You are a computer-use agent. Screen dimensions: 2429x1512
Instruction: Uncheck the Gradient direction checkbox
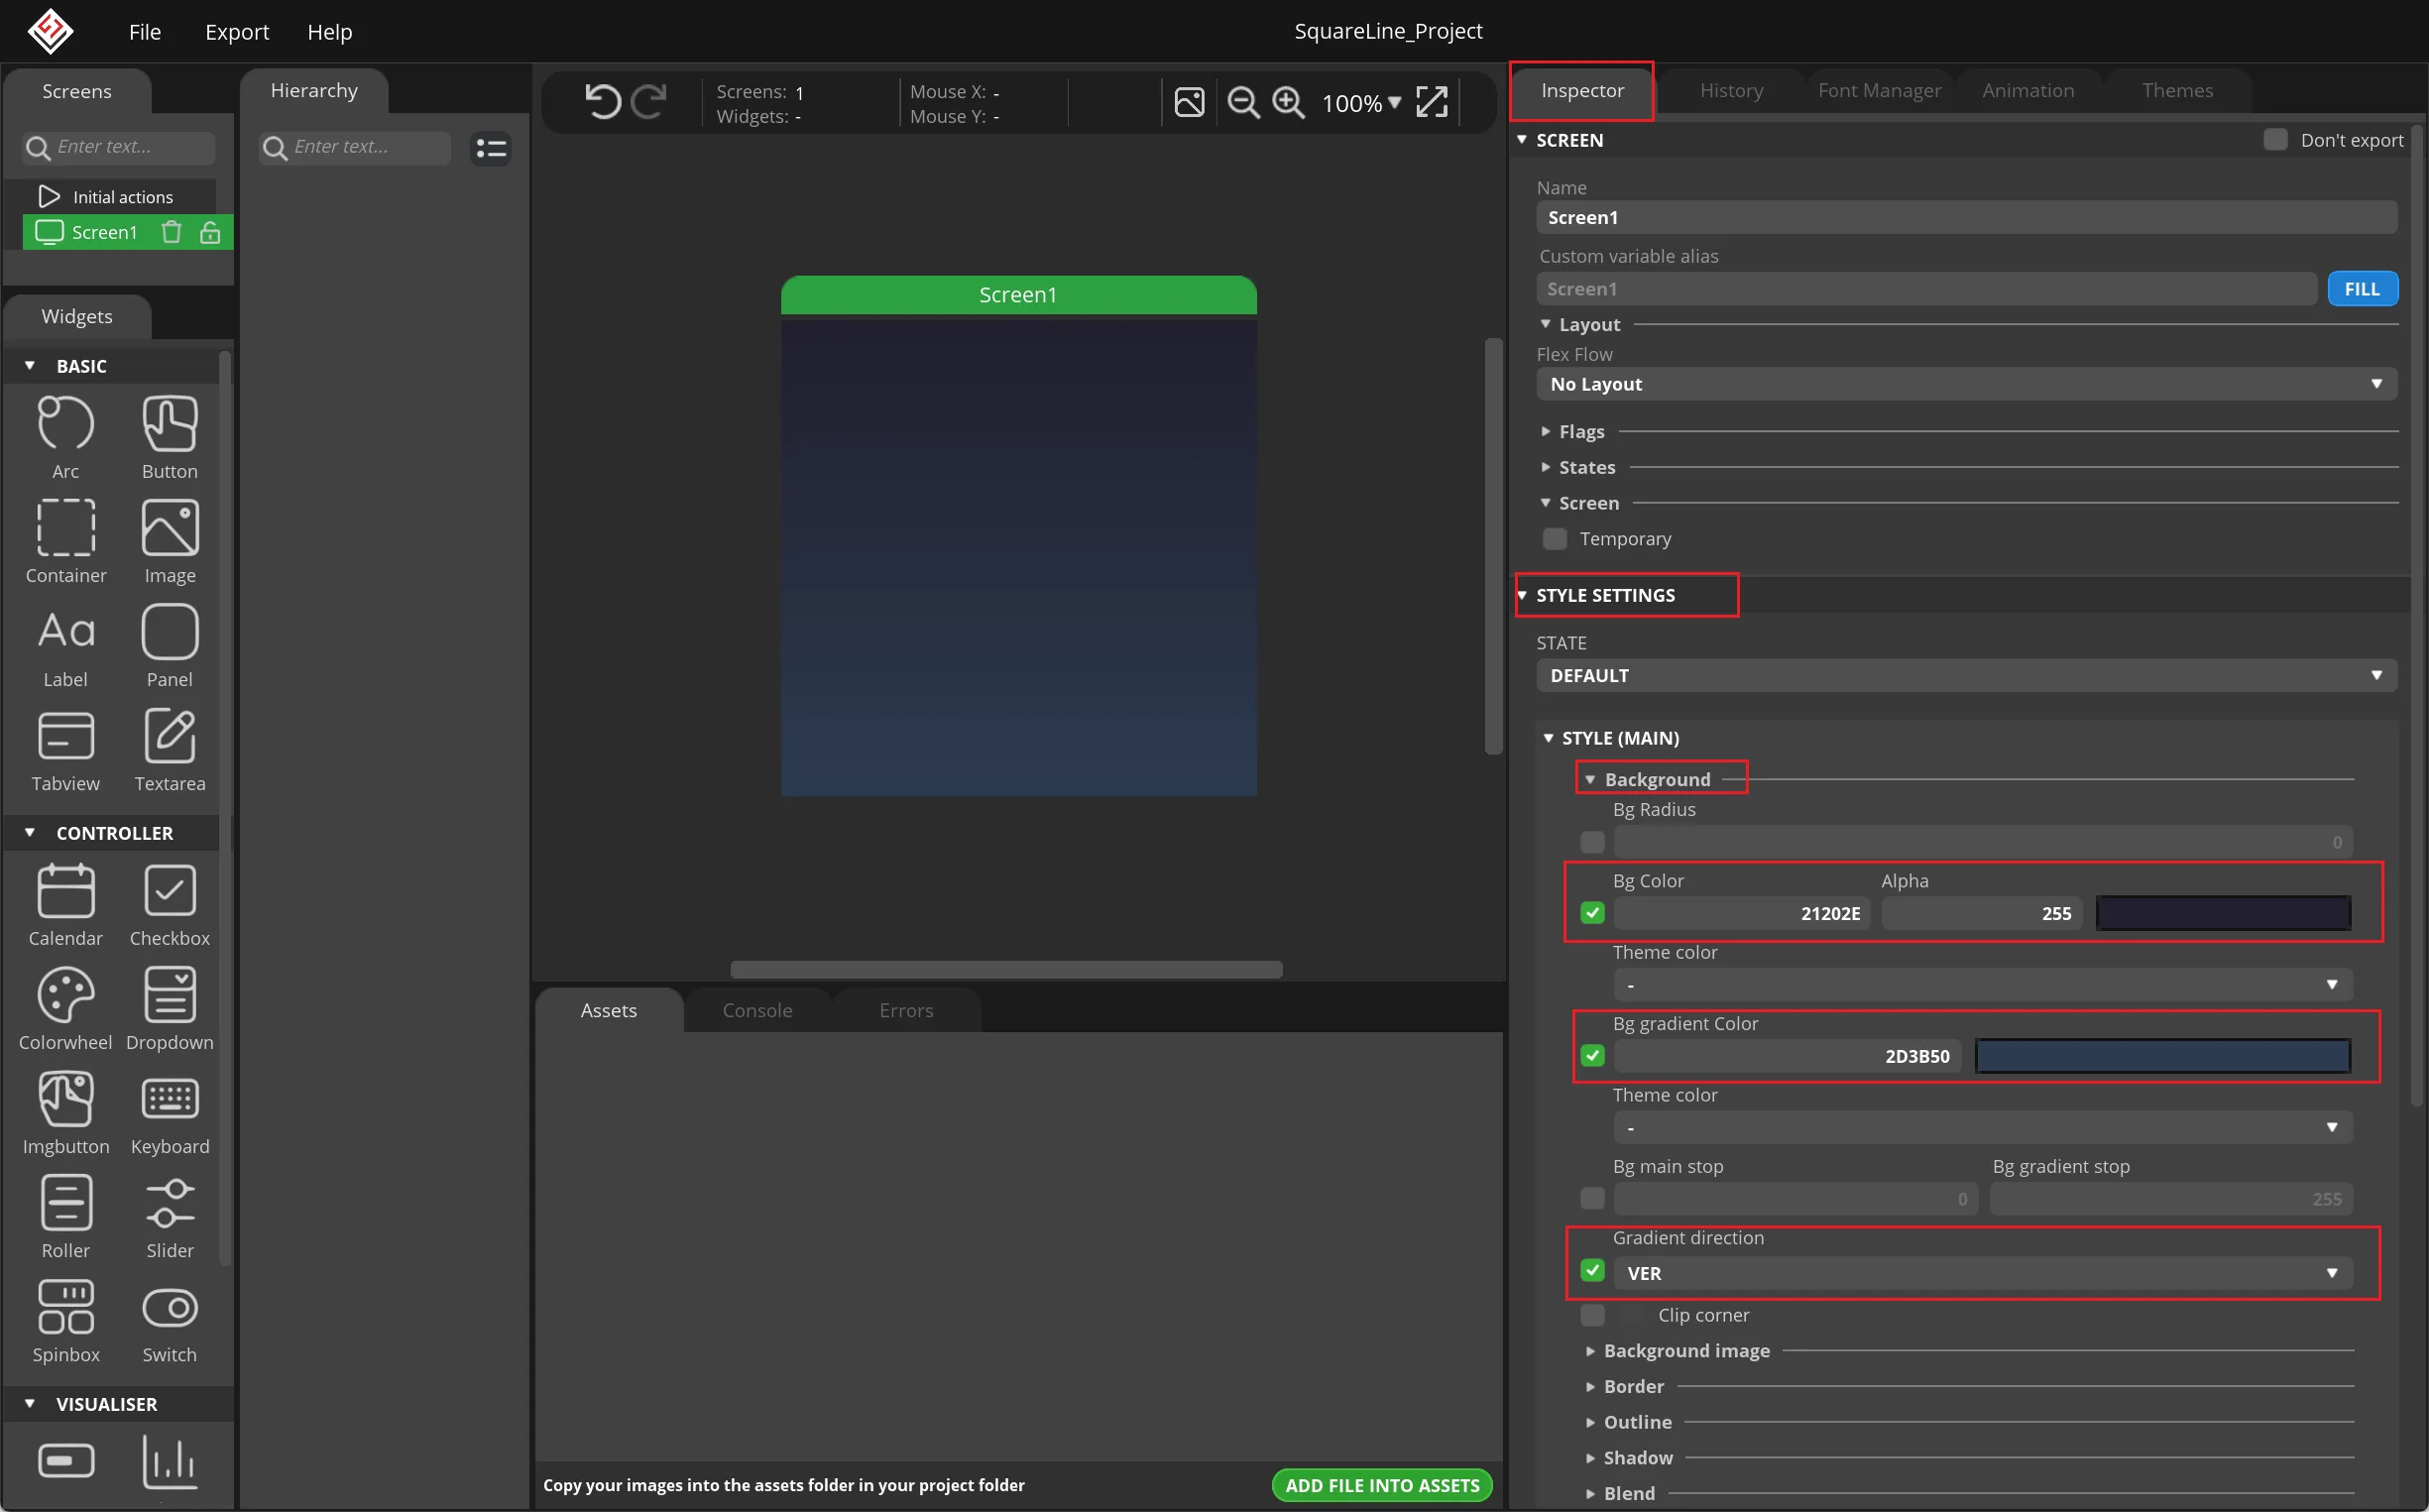point(1593,1271)
